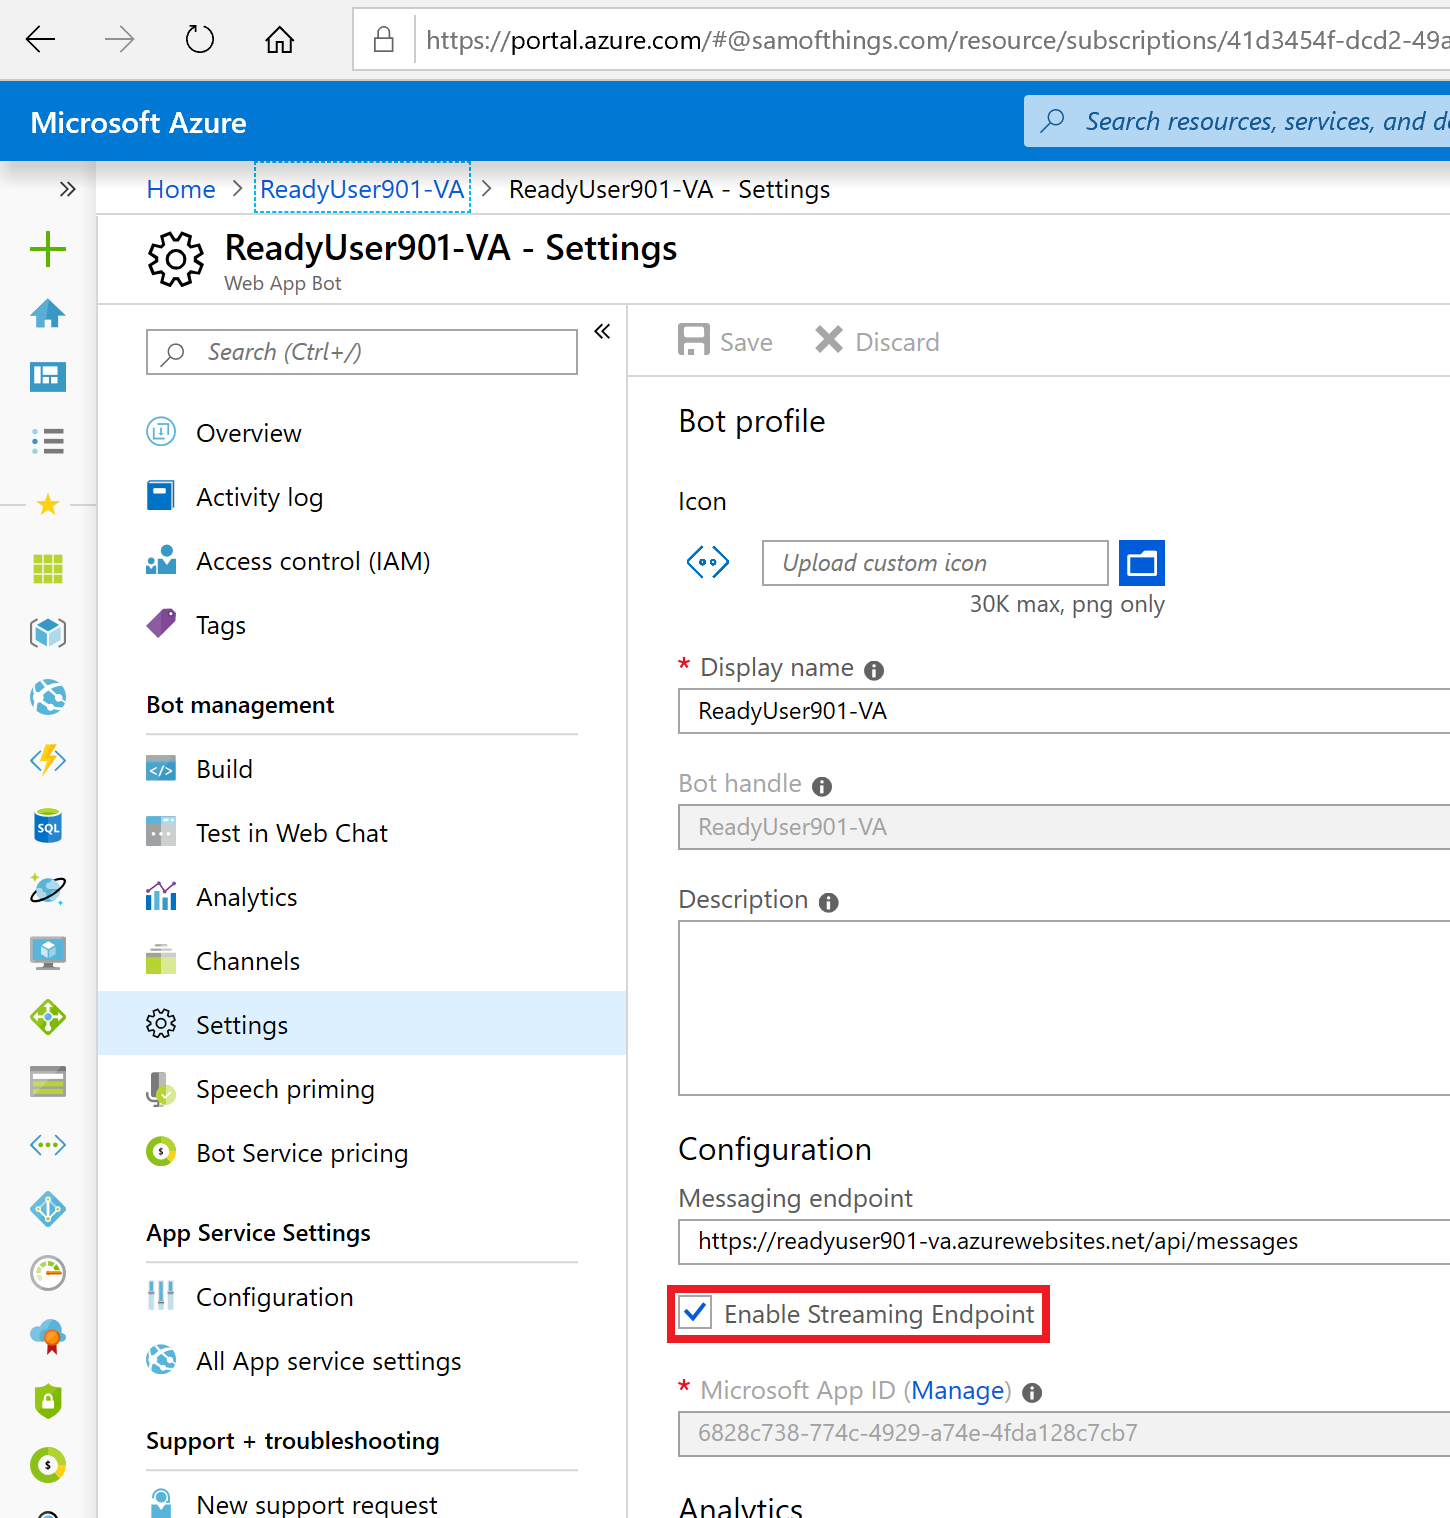Image resolution: width=1450 pixels, height=1518 pixels.
Task: Click the Description info icon
Action: click(828, 902)
